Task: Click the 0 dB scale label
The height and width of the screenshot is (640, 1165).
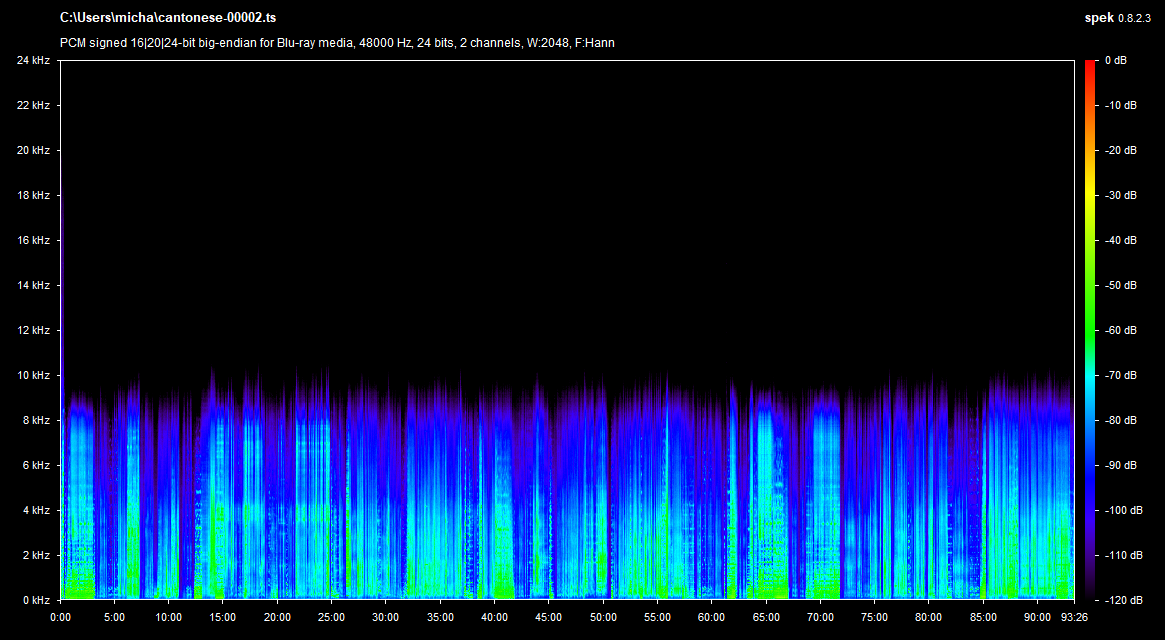Action: [x=1116, y=61]
